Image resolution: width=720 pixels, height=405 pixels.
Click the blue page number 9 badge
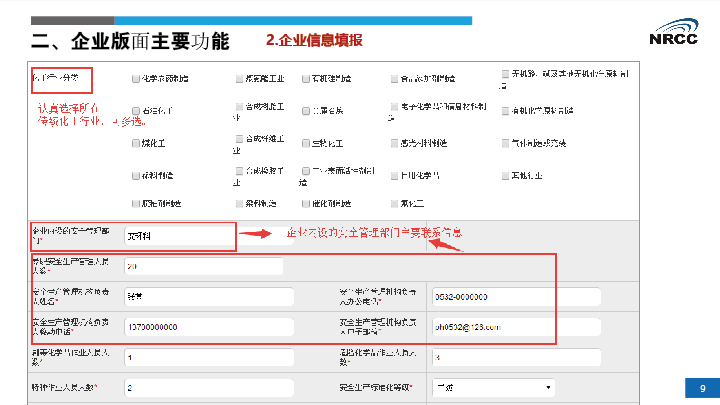pyautogui.click(x=703, y=389)
